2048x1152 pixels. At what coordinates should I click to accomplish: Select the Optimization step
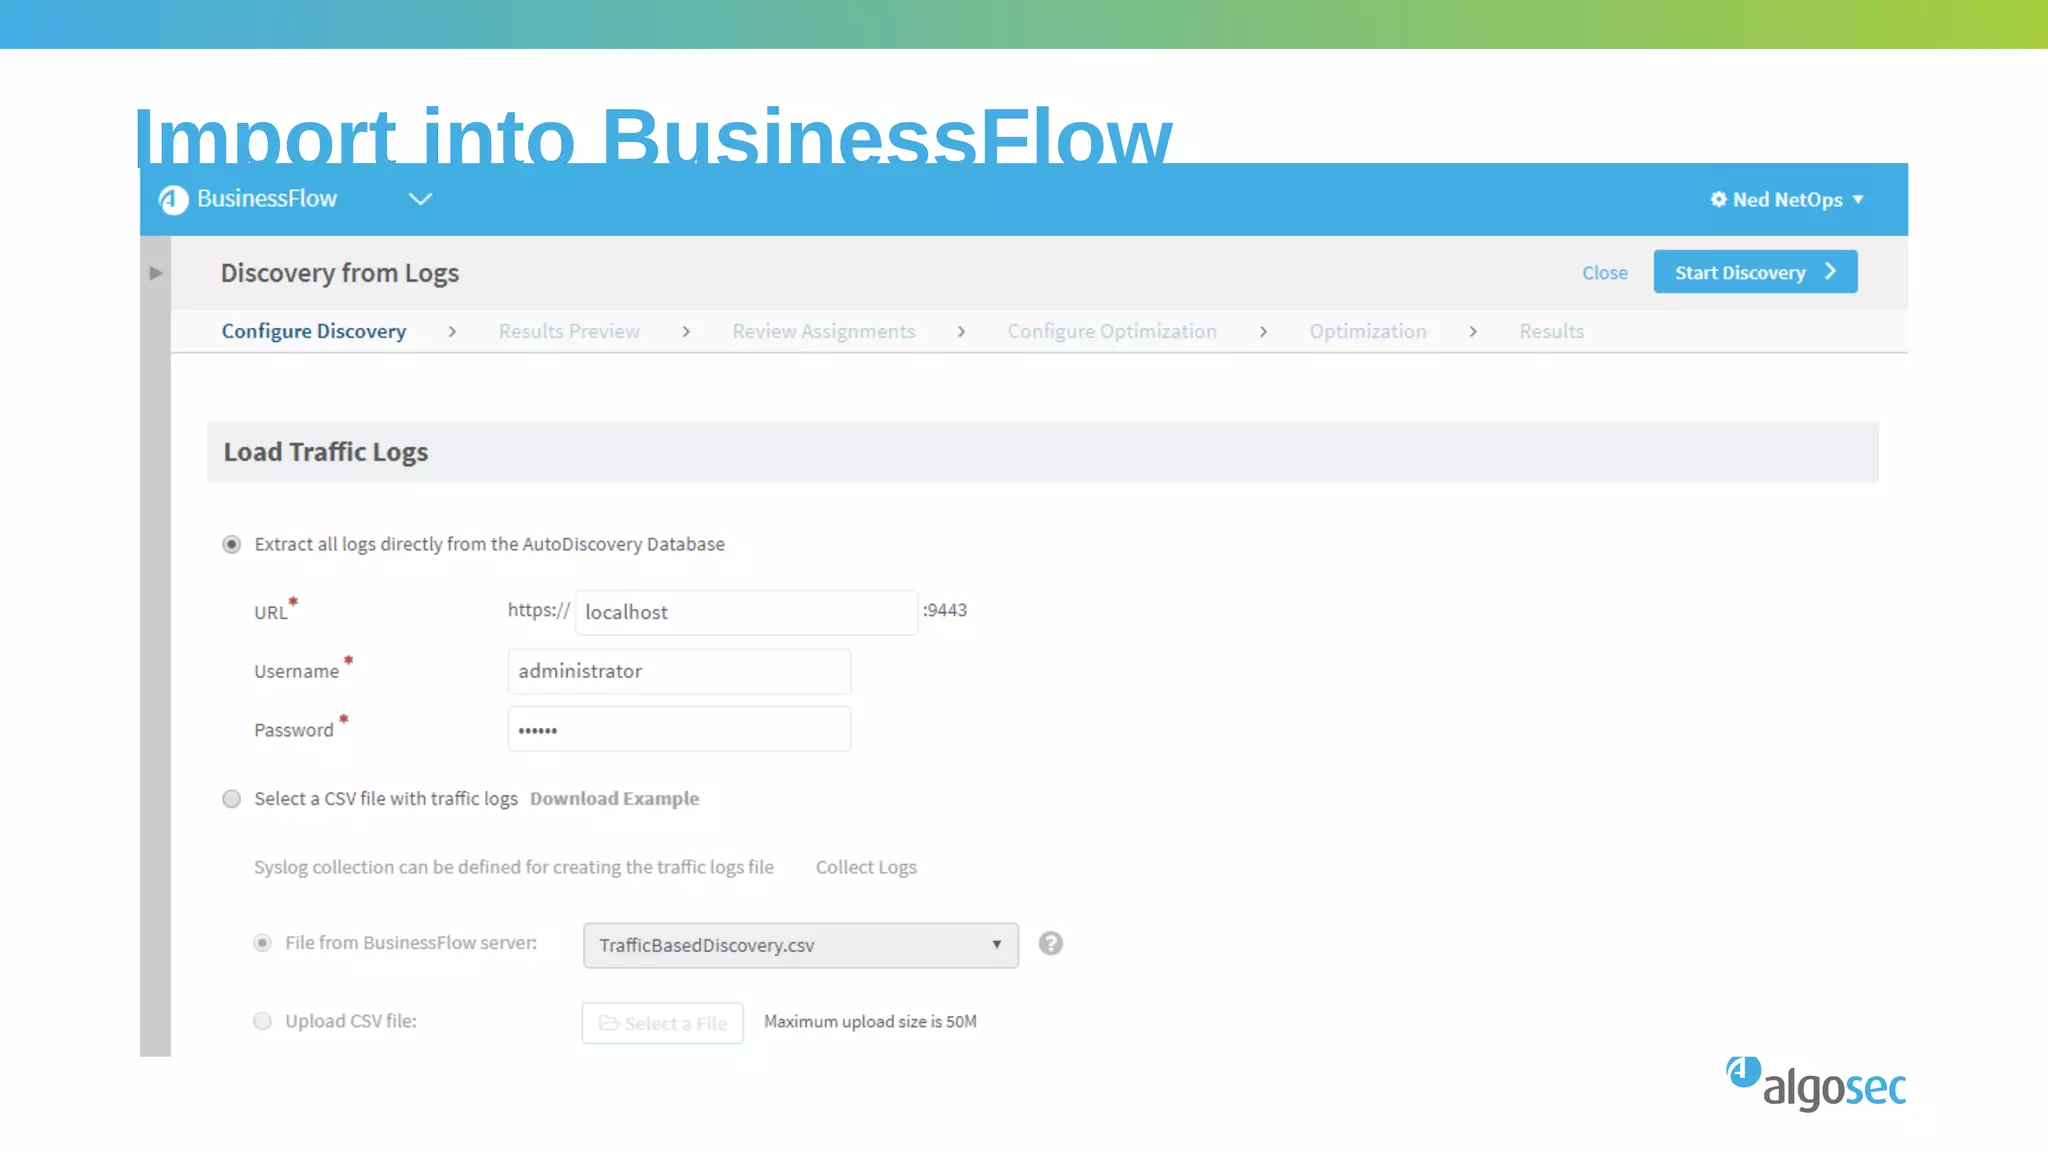(x=1368, y=331)
